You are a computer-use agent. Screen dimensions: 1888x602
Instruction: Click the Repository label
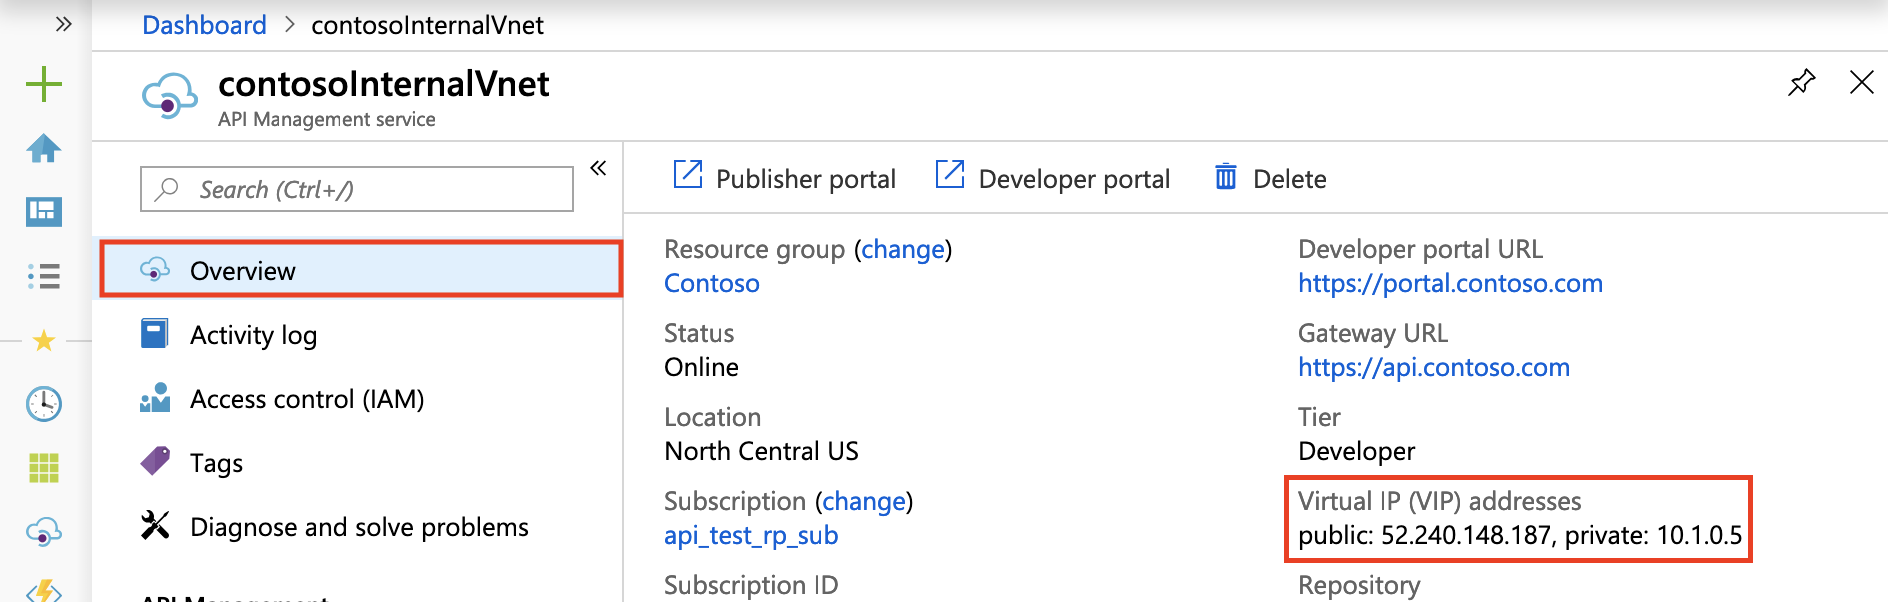1359,585
